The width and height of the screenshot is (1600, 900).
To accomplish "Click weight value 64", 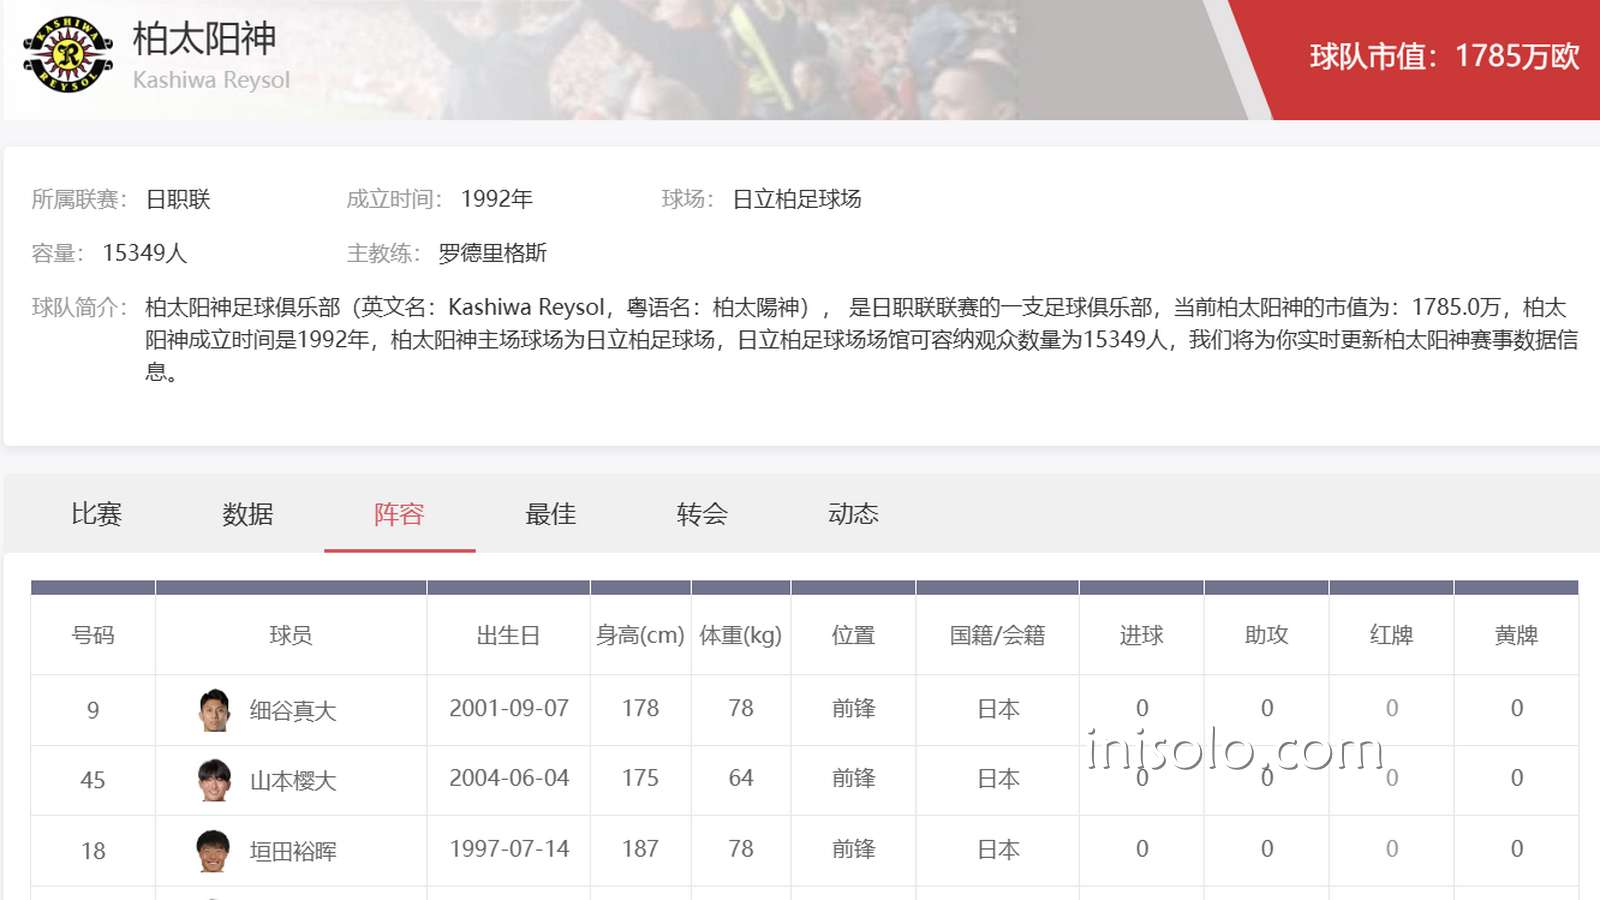I will [741, 778].
